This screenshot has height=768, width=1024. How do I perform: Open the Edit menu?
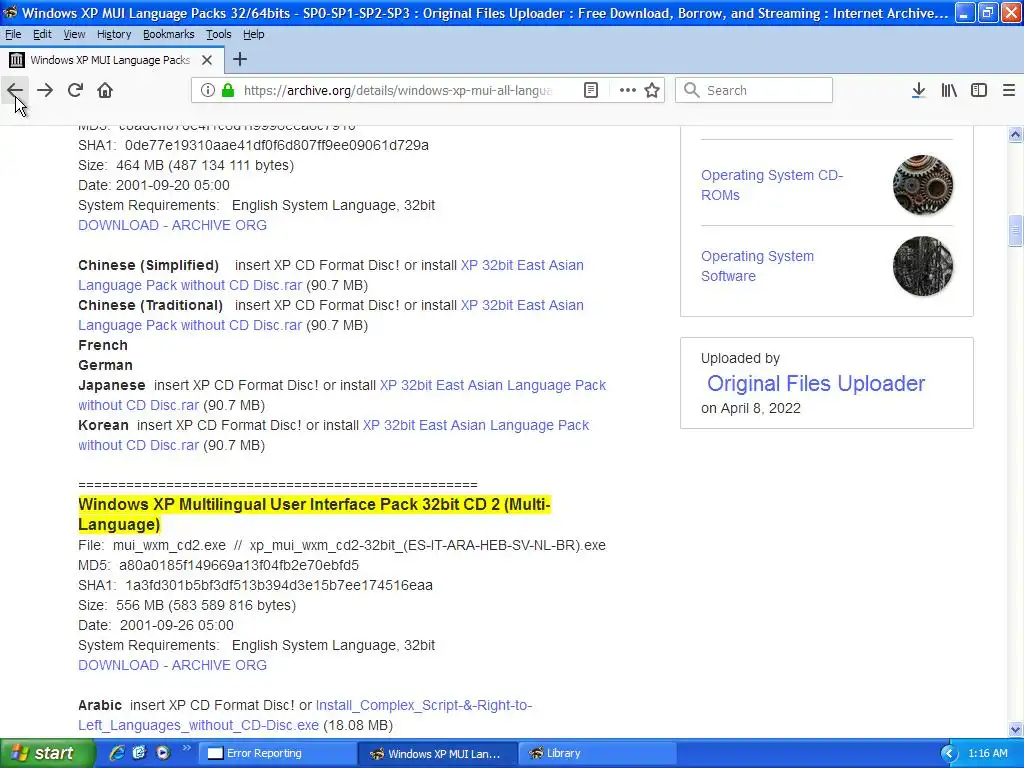click(x=42, y=34)
